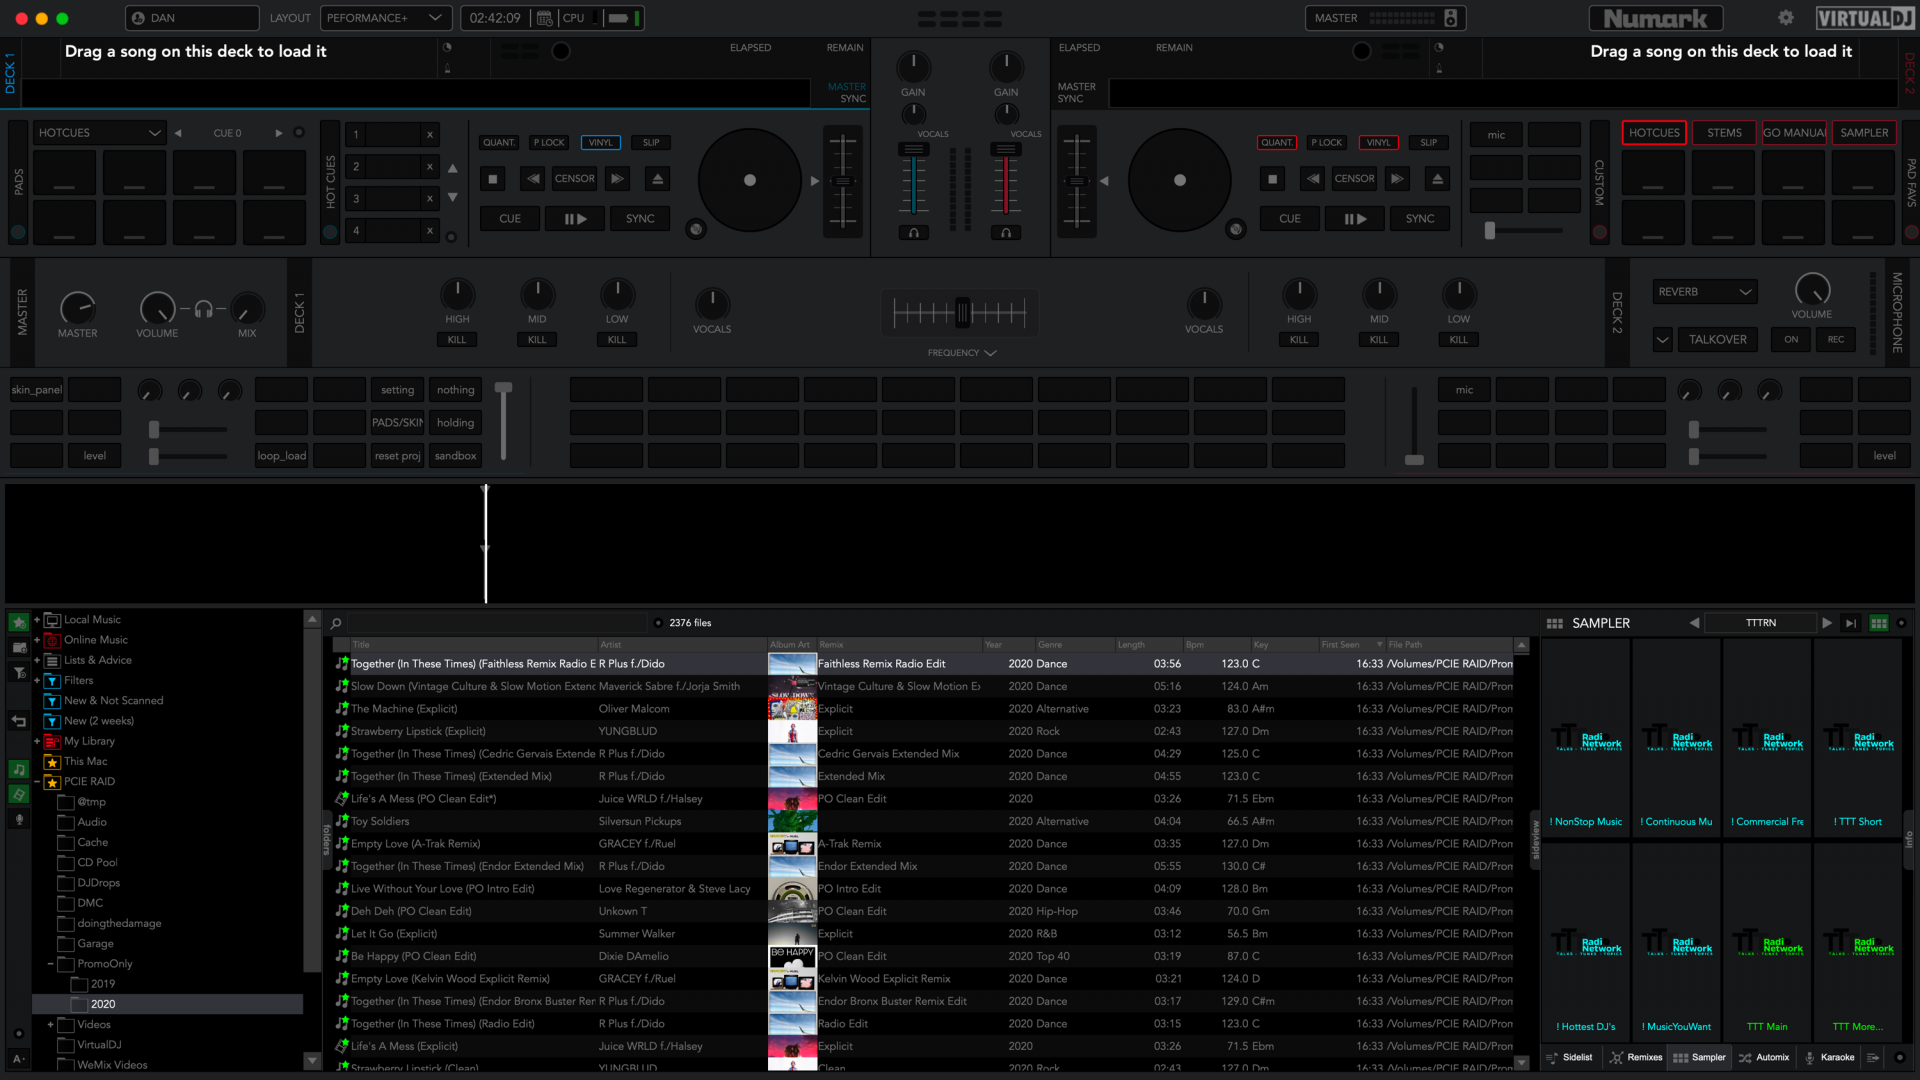The width and height of the screenshot is (1920, 1080).
Task: Switch to the Automix tab
Action: (x=1764, y=1058)
